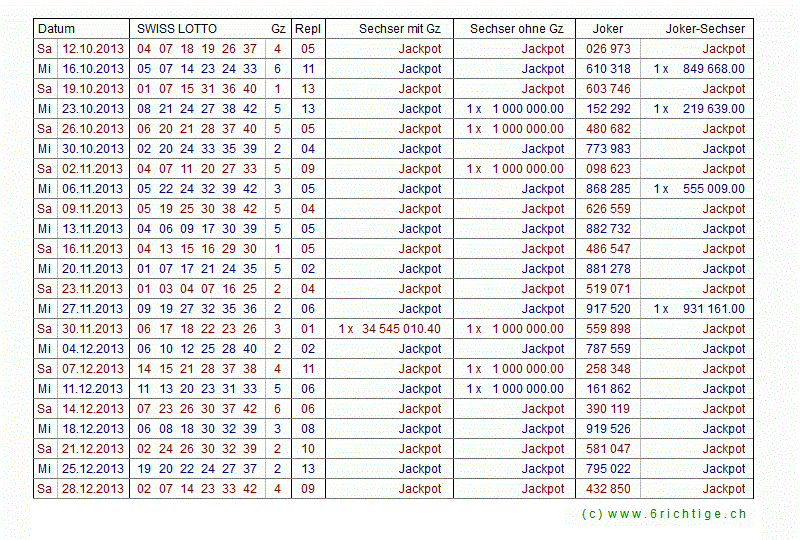Click the Sechser mit Gz header
800x540 pixels.
point(400,29)
